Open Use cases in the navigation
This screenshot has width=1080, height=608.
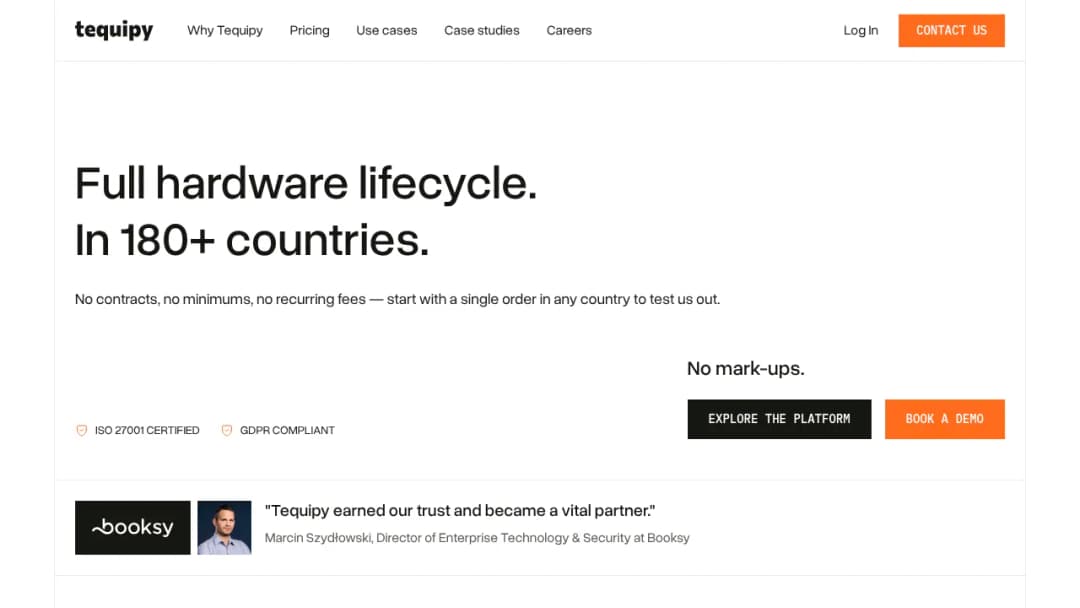[386, 30]
